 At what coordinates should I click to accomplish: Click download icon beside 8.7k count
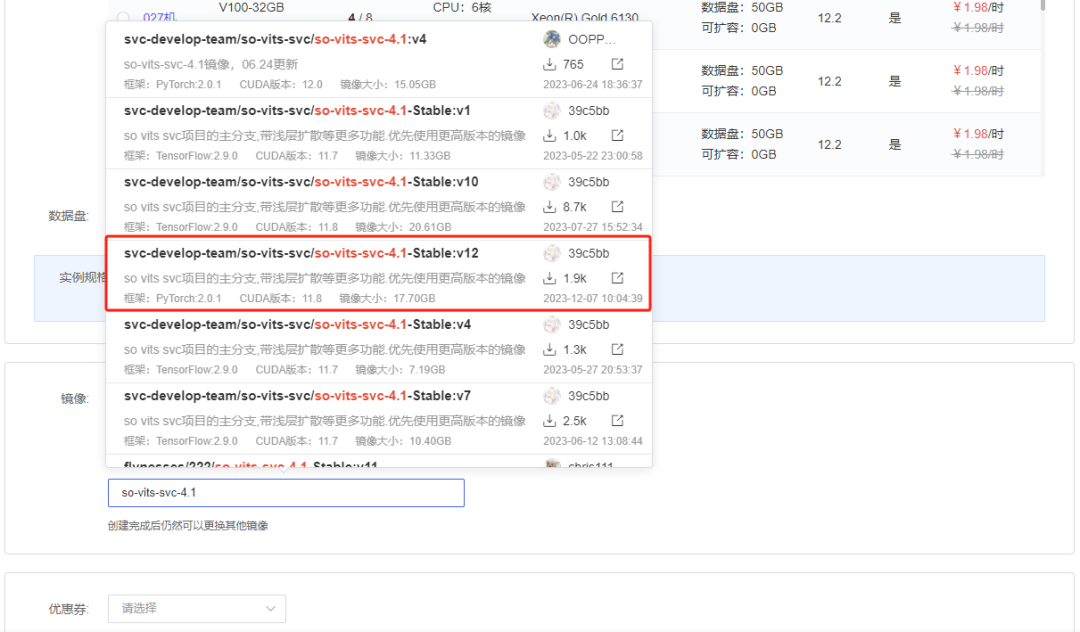[x=550, y=207]
